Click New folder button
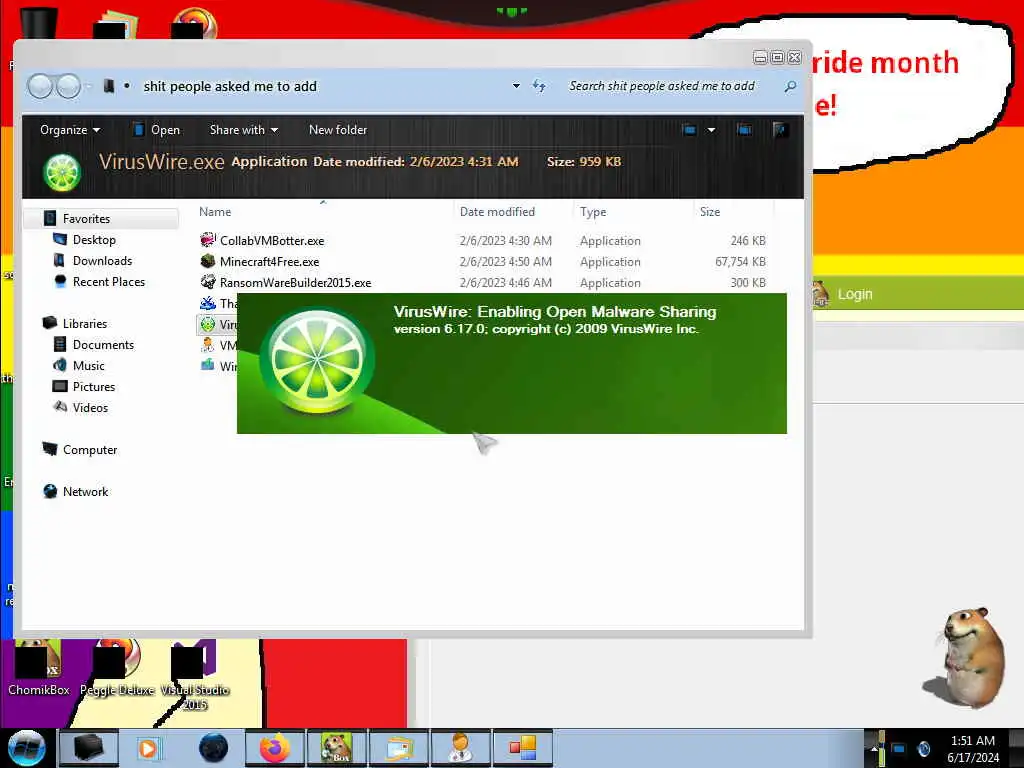Viewport: 1024px width, 768px height. 338,129
